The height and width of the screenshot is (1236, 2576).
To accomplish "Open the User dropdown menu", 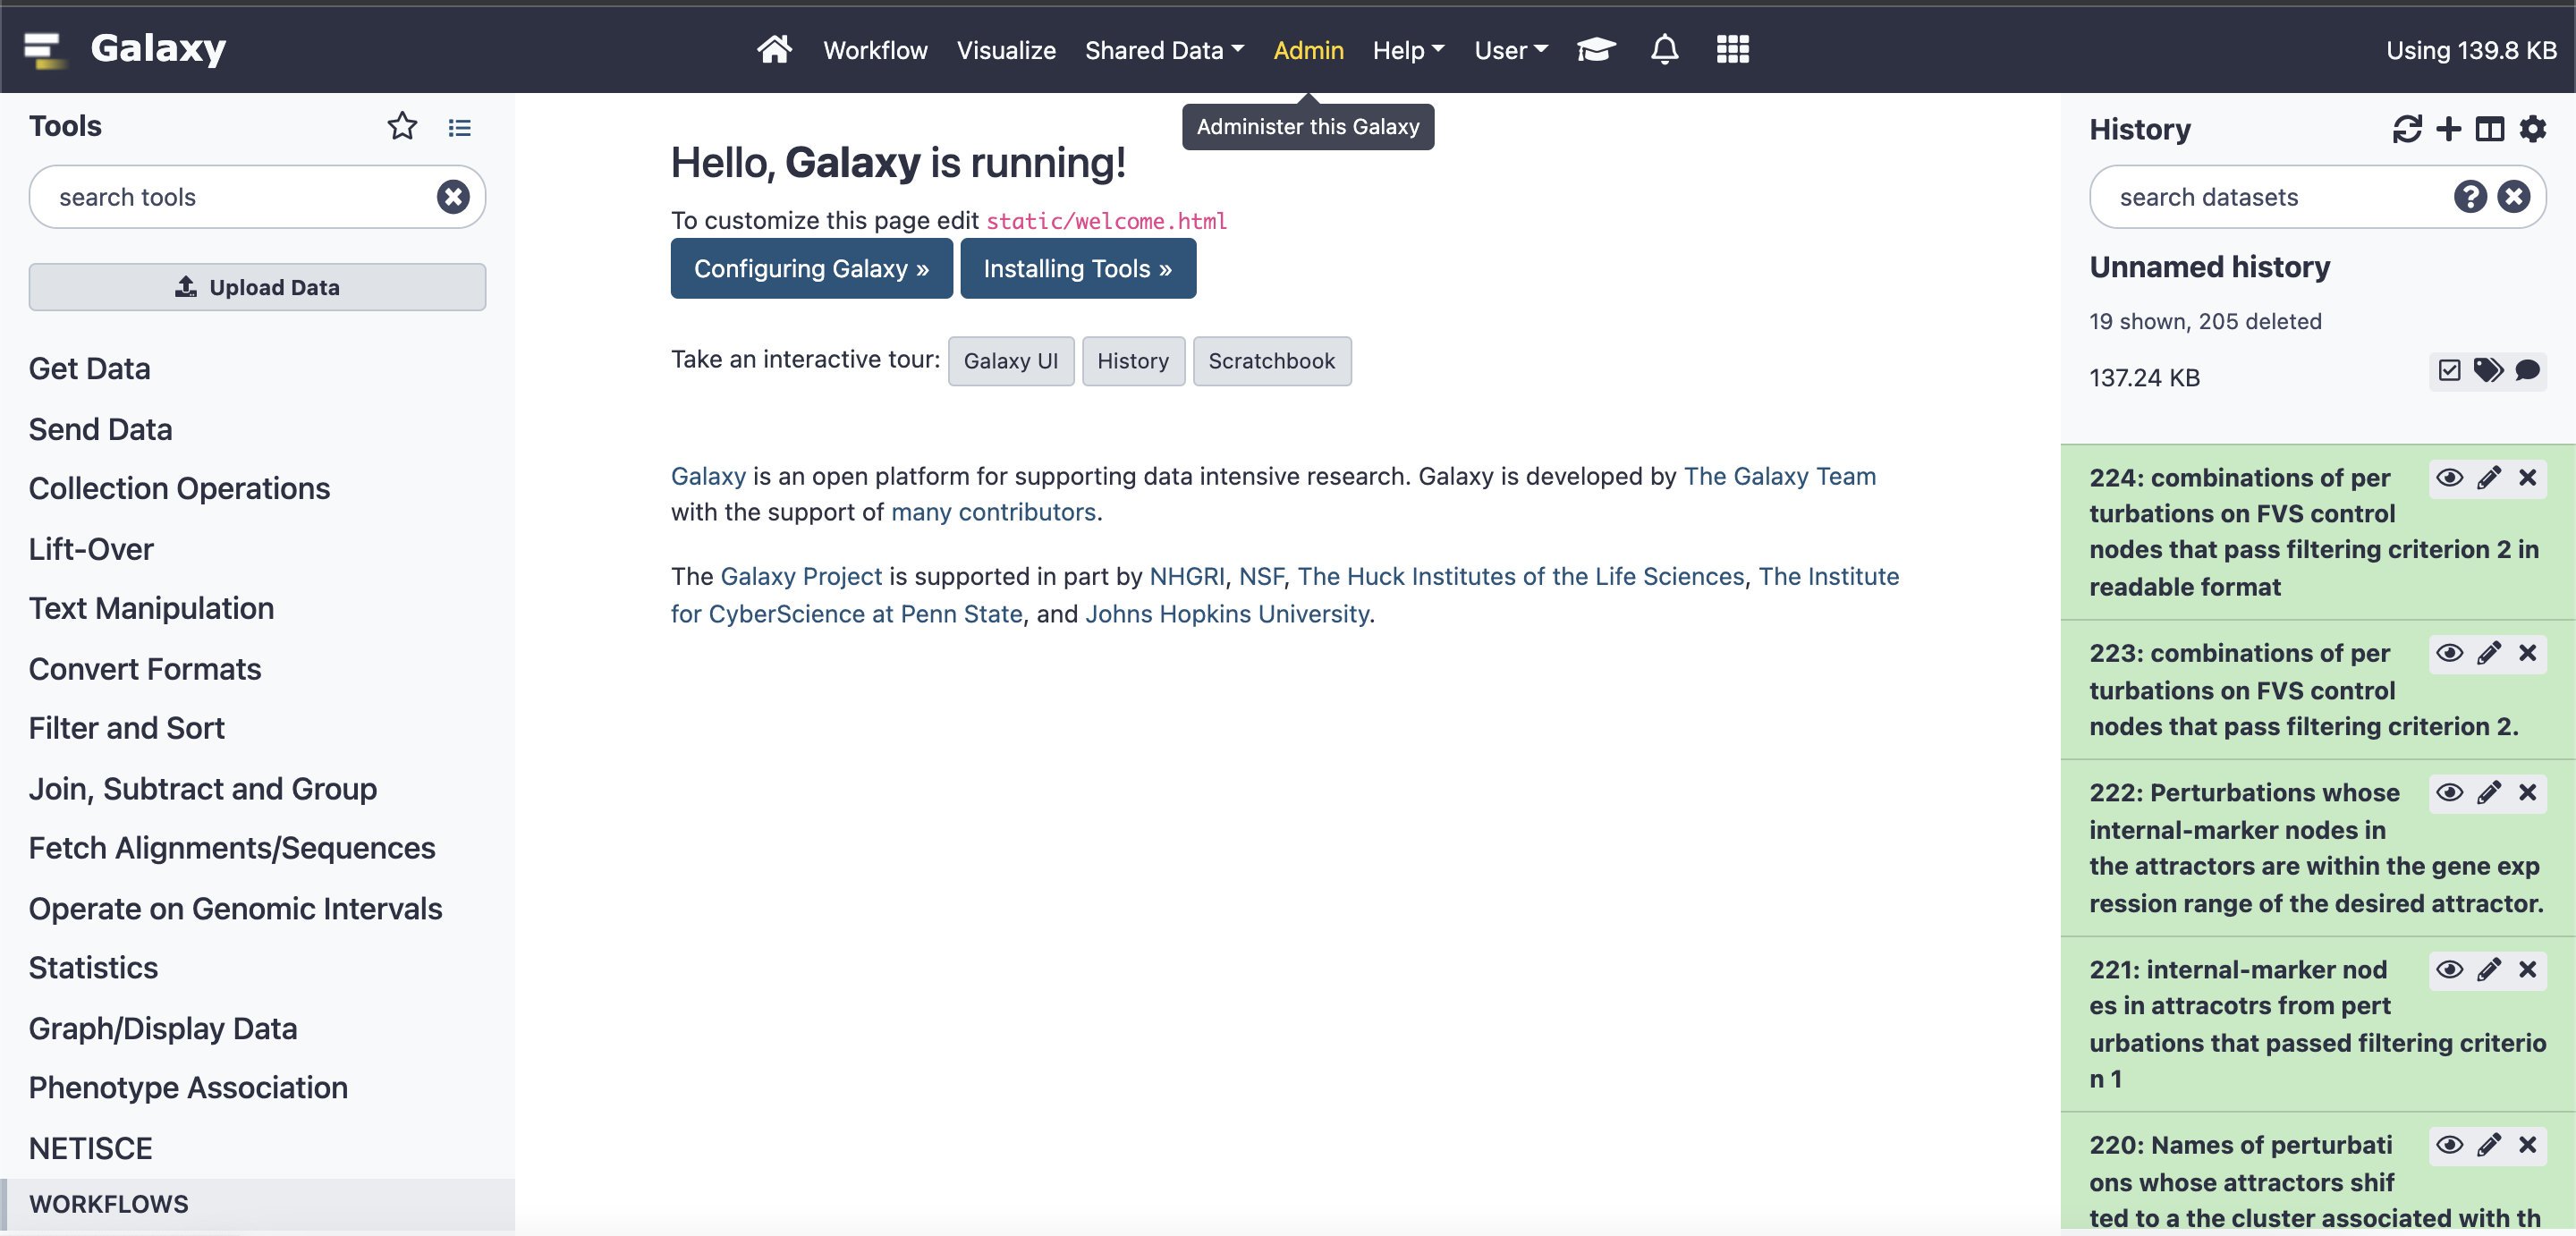I will [x=1510, y=50].
